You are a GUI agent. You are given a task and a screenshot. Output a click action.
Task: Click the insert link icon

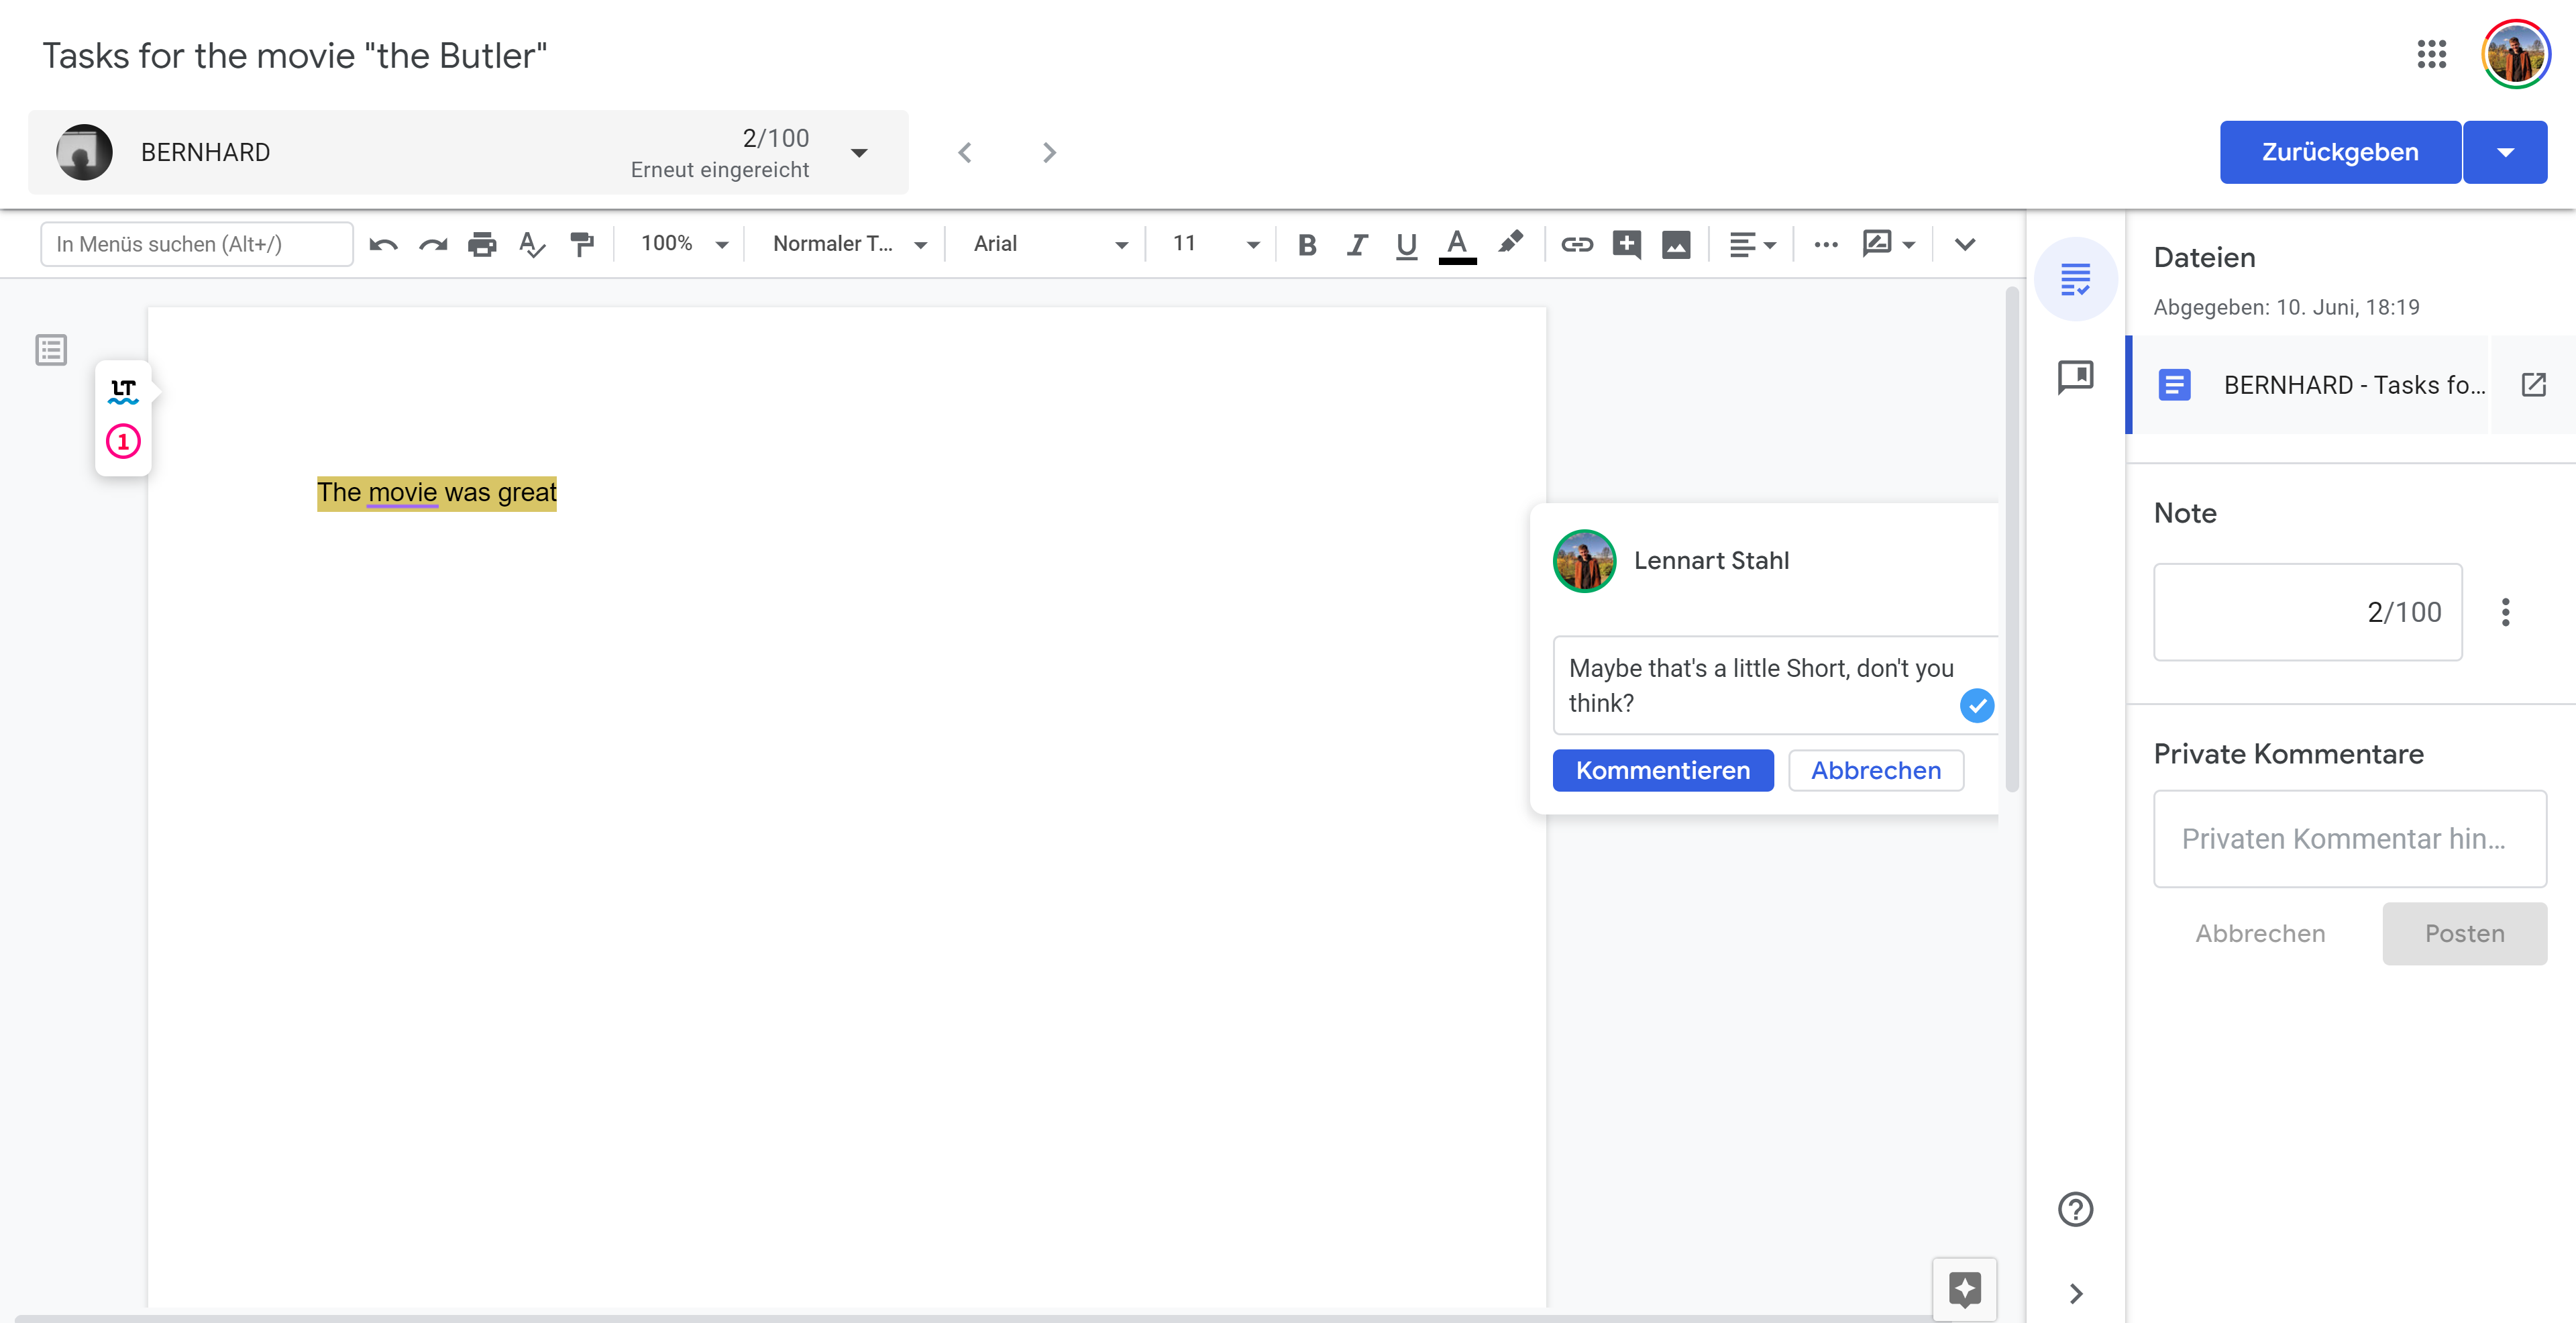coord(1576,244)
